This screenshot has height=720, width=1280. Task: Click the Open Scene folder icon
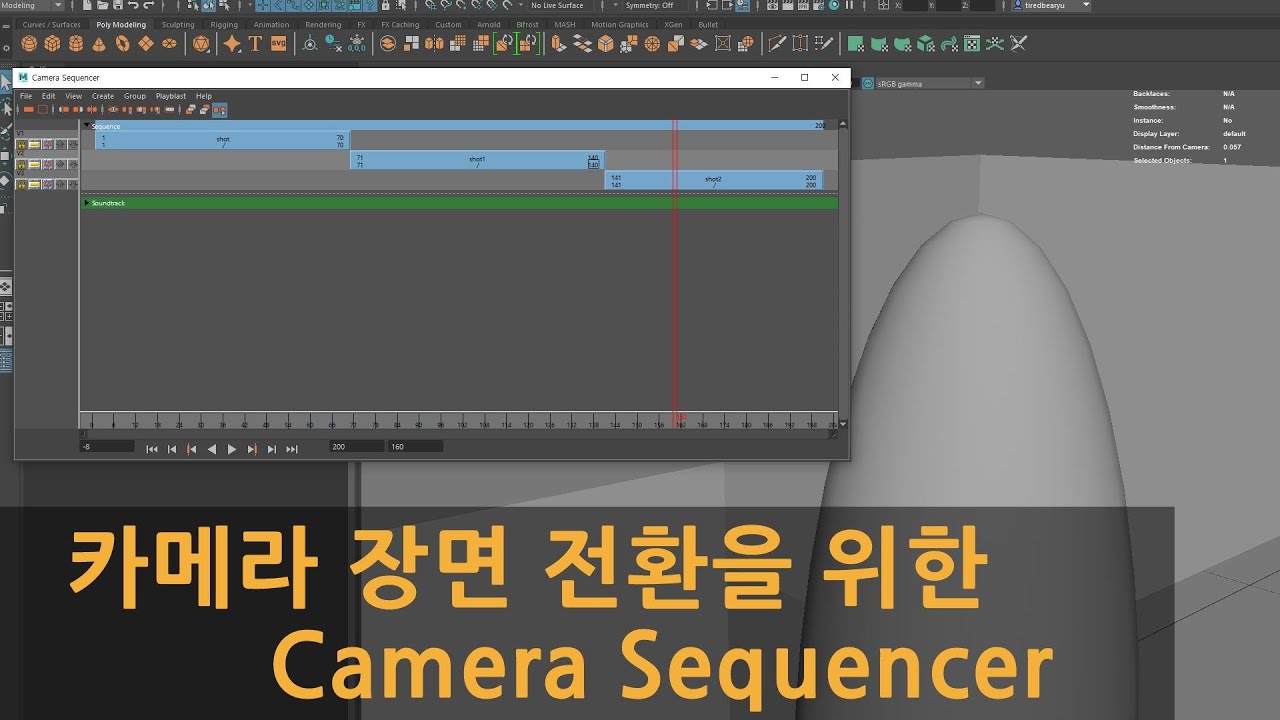(x=102, y=5)
